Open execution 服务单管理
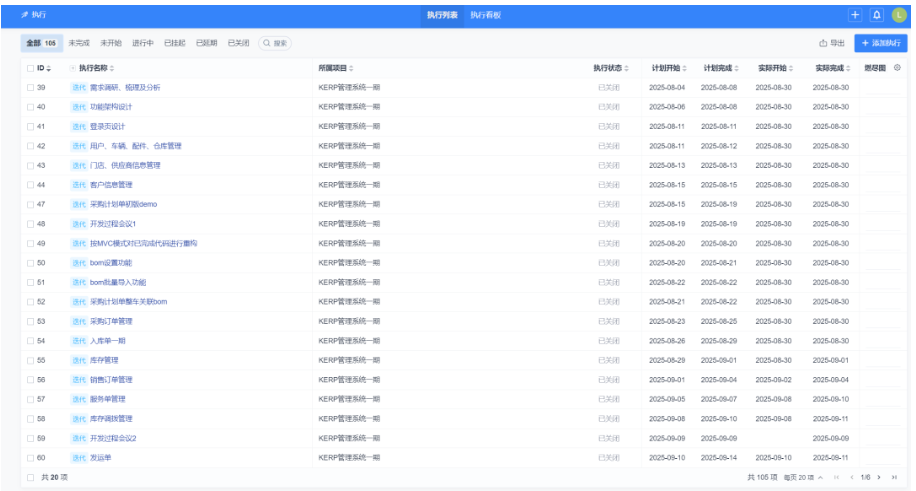 (x=107, y=399)
